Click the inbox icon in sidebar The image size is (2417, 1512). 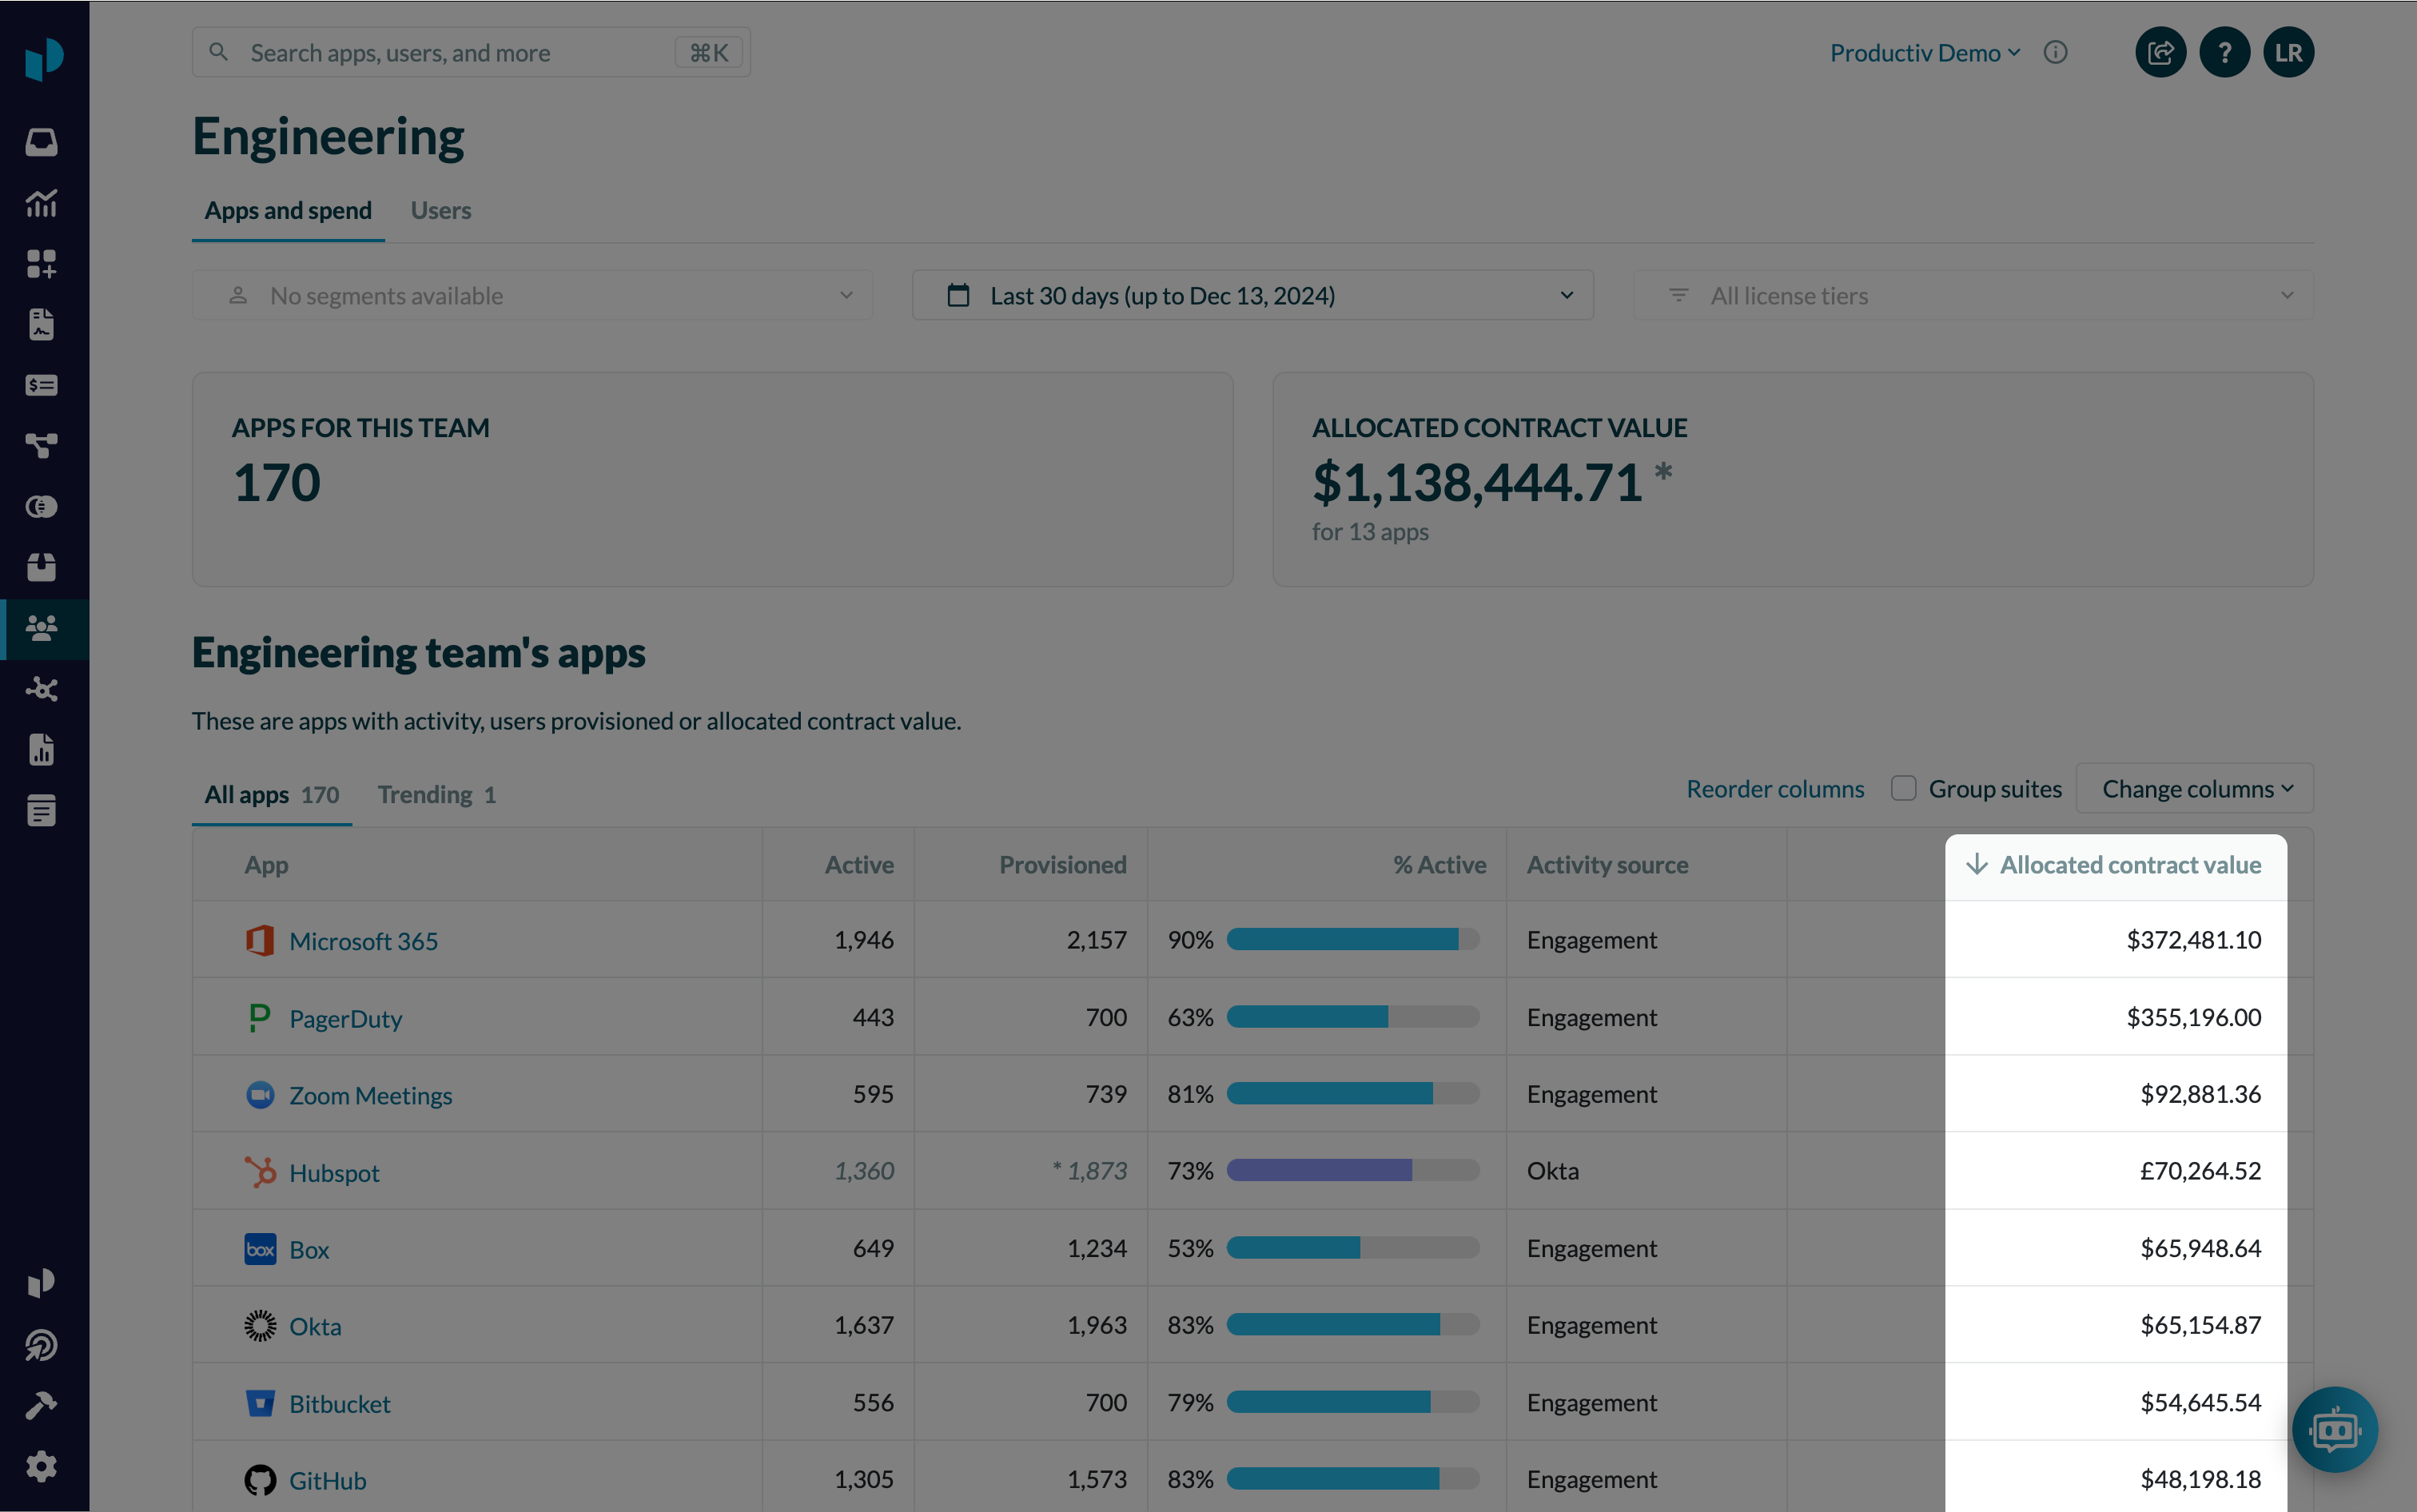pyautogui.click(x=41, y=142)
